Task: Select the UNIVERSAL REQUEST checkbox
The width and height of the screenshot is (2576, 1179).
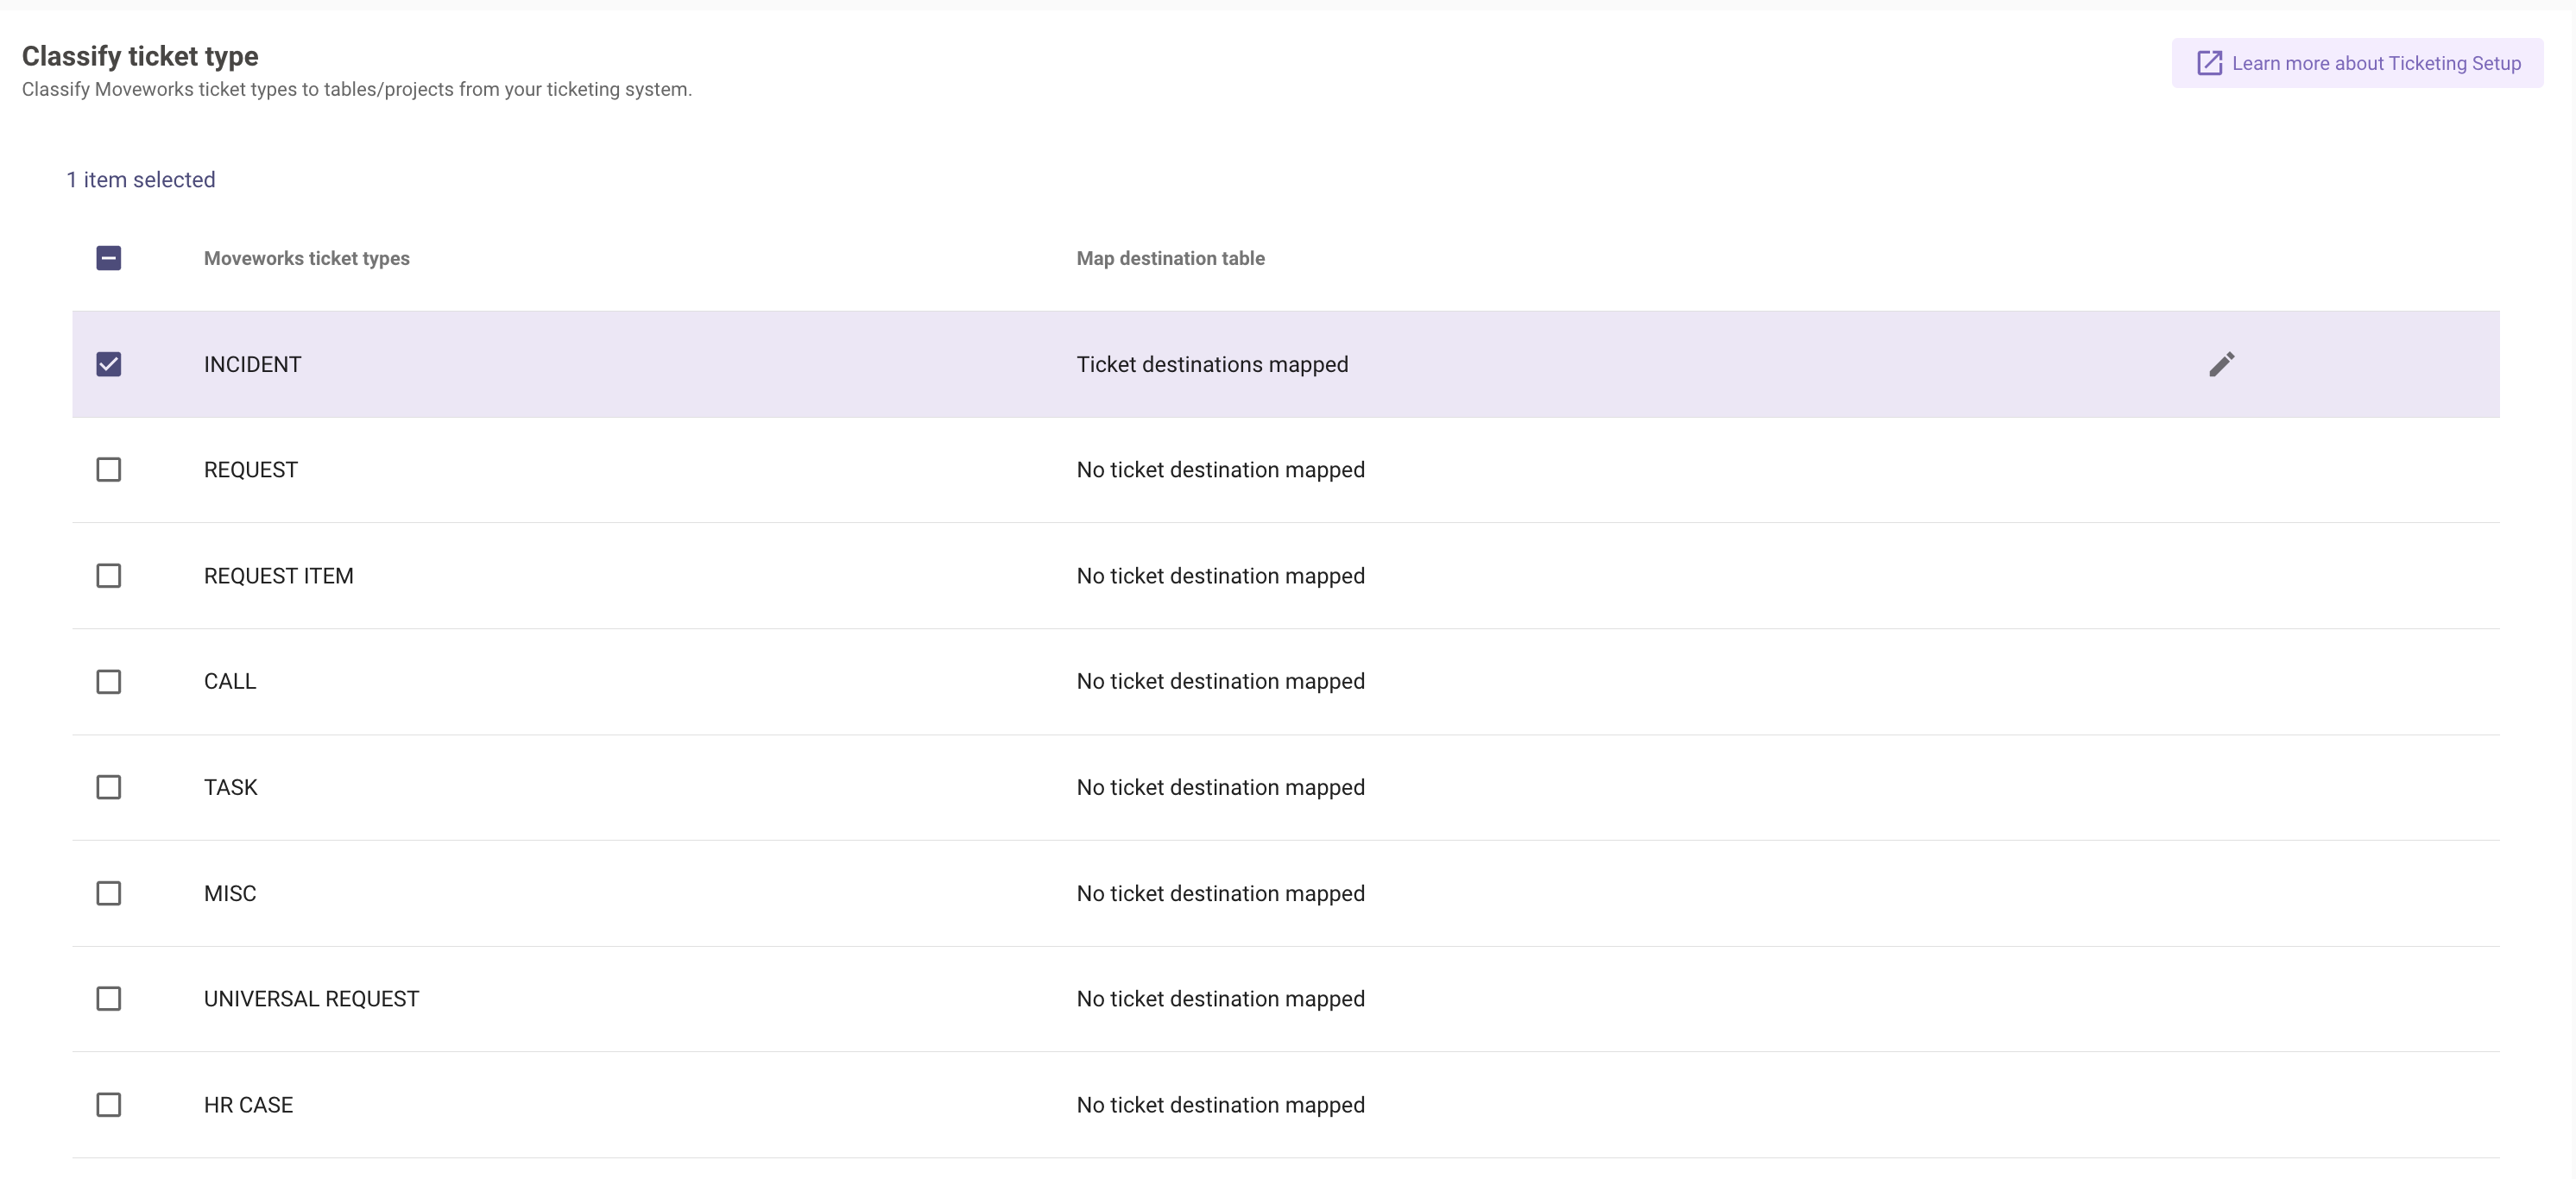Action: [109, 999]
